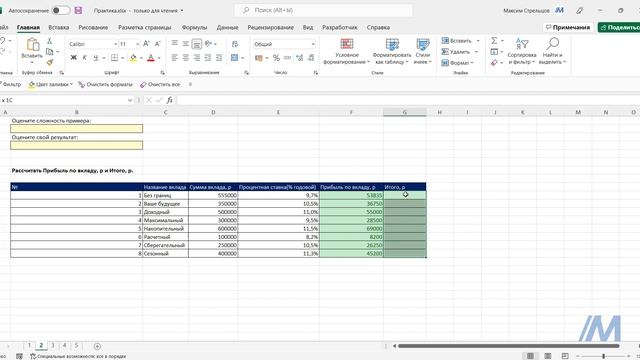Open the Insert (Вставка) ribbon tab
The height and width of the screenshot is (360, 640).
[58, 27]
